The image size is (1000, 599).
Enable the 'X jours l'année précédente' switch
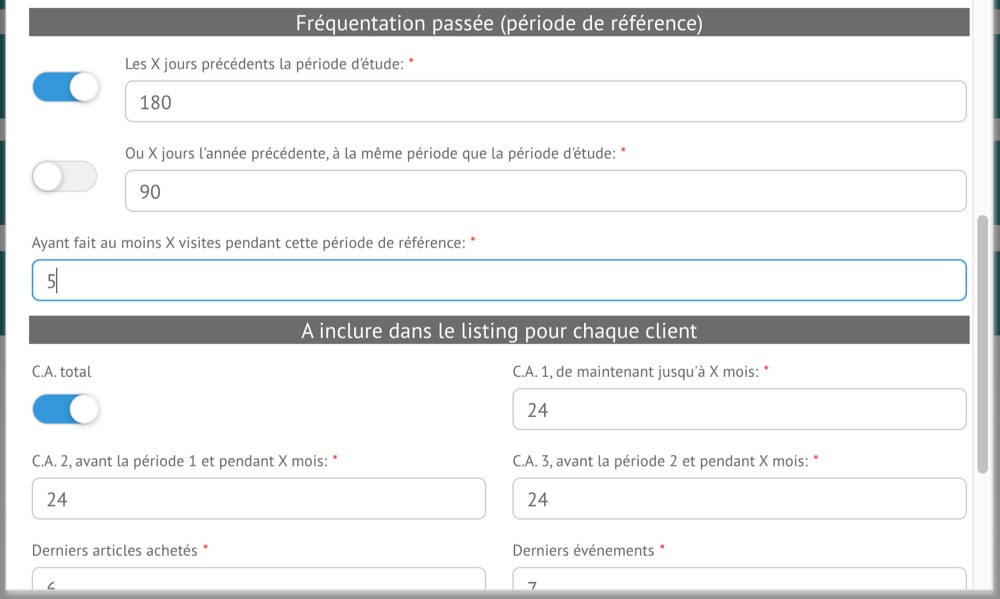[x=65, y=177]
